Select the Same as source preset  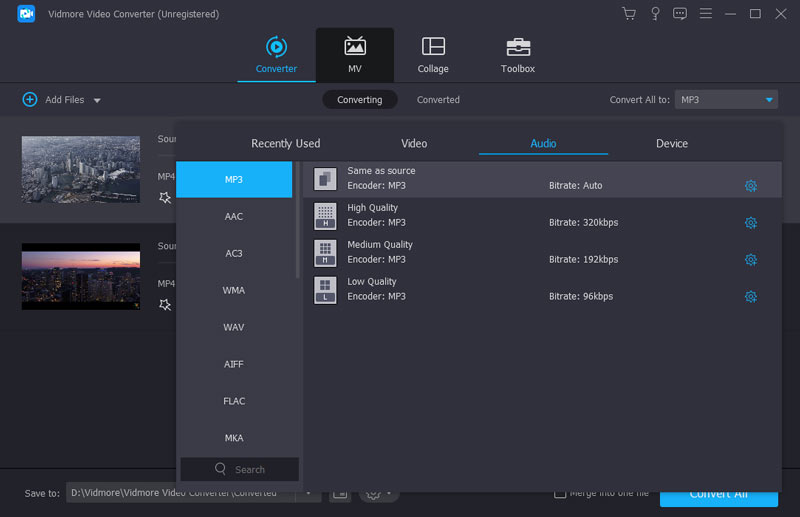coord(542,179)
